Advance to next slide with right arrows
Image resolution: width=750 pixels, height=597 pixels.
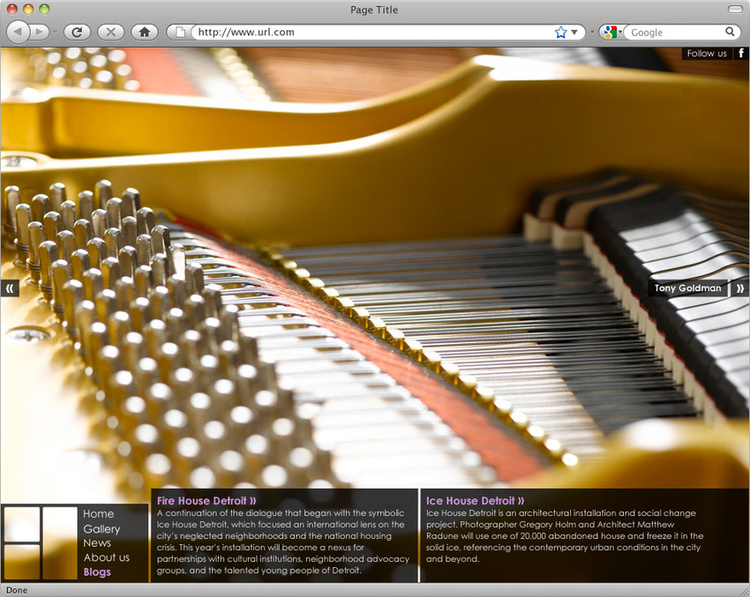pyautogui.click(x=740, y=288)
